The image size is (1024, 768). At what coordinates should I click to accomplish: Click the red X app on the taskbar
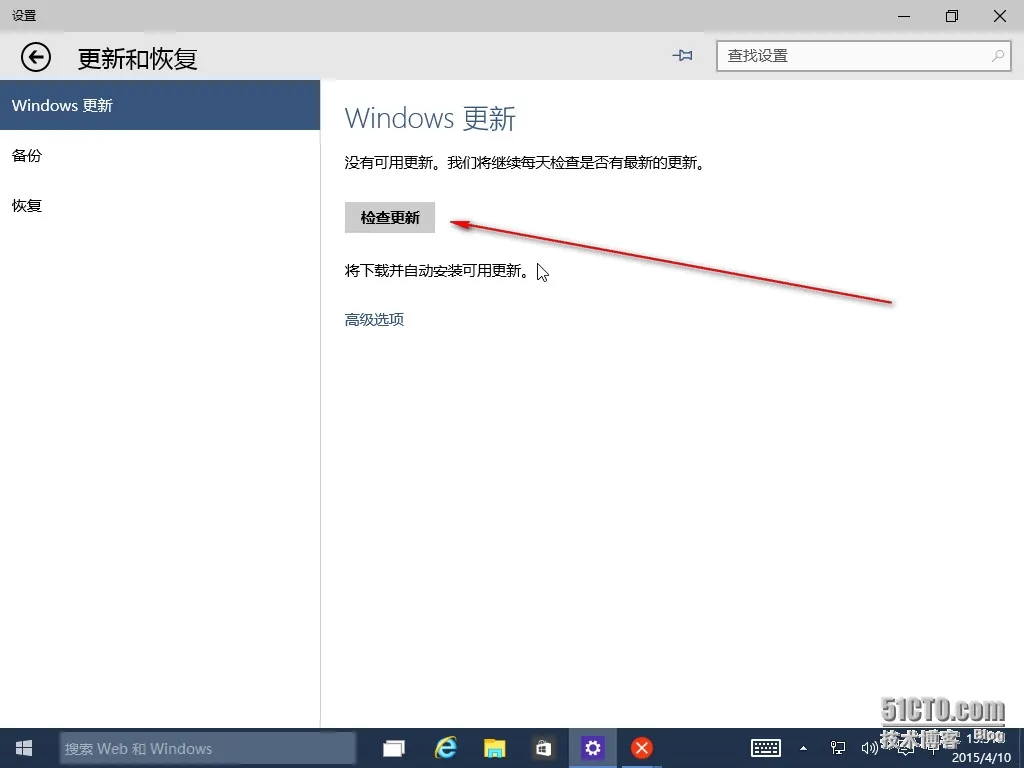[642, 748]
